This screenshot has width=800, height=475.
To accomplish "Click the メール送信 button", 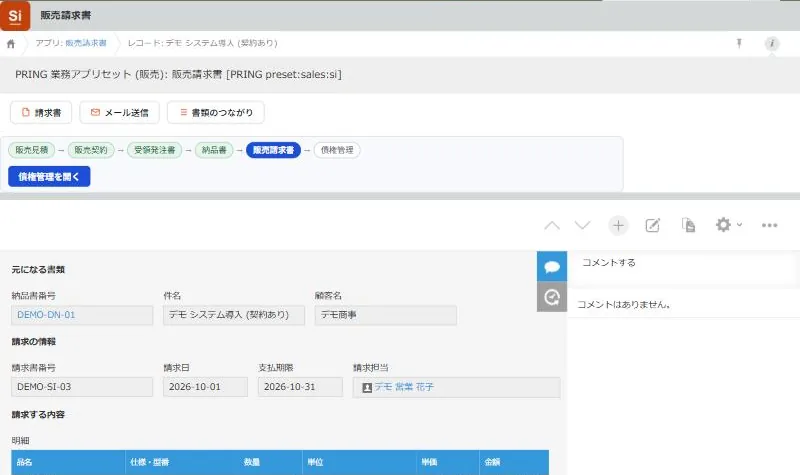I will [x=119, y=112].
